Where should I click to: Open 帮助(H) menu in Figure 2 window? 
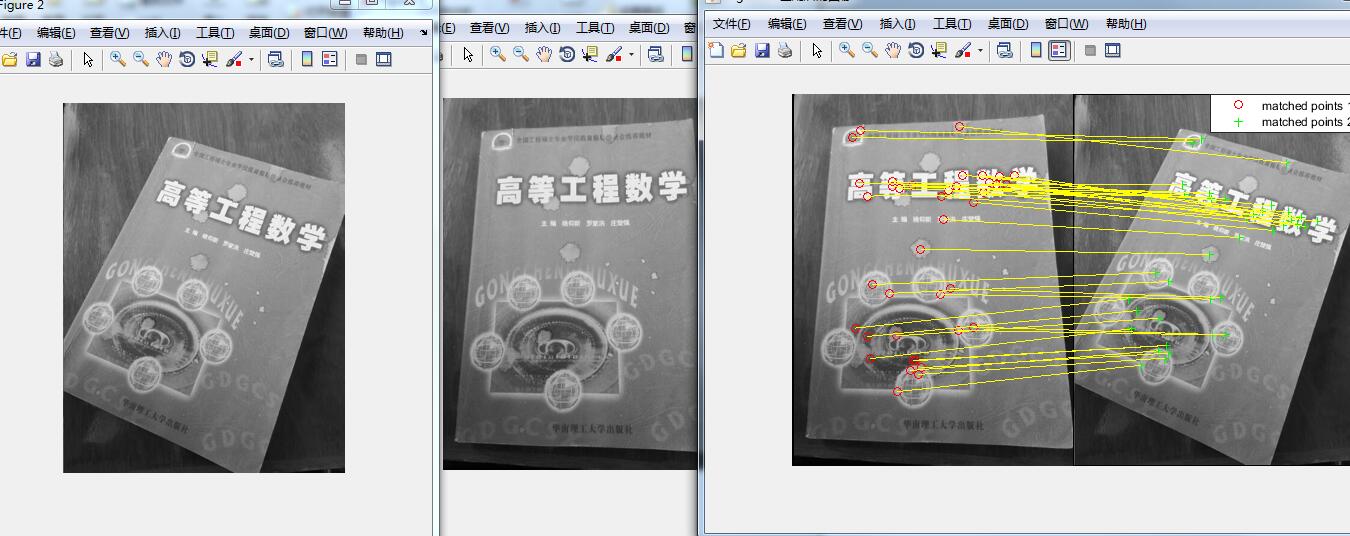tap(383, 33)
